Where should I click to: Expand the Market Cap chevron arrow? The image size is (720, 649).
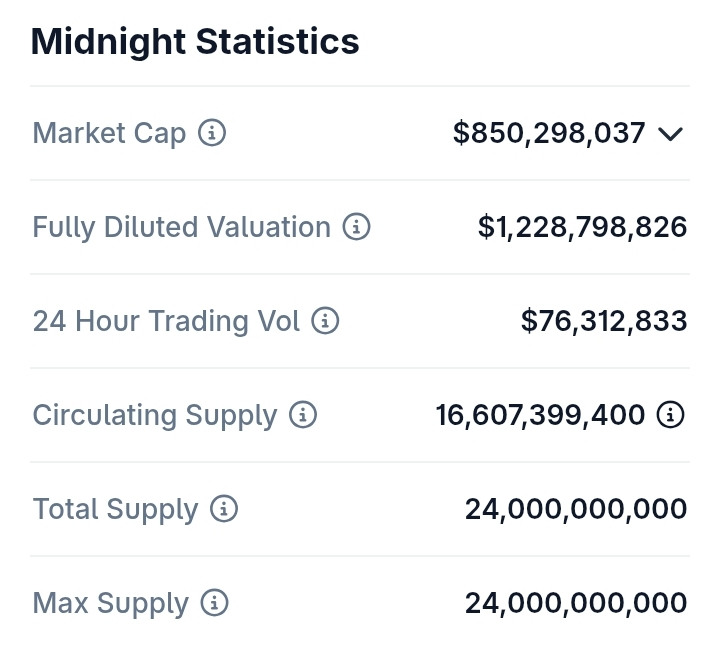pos(671,134)
